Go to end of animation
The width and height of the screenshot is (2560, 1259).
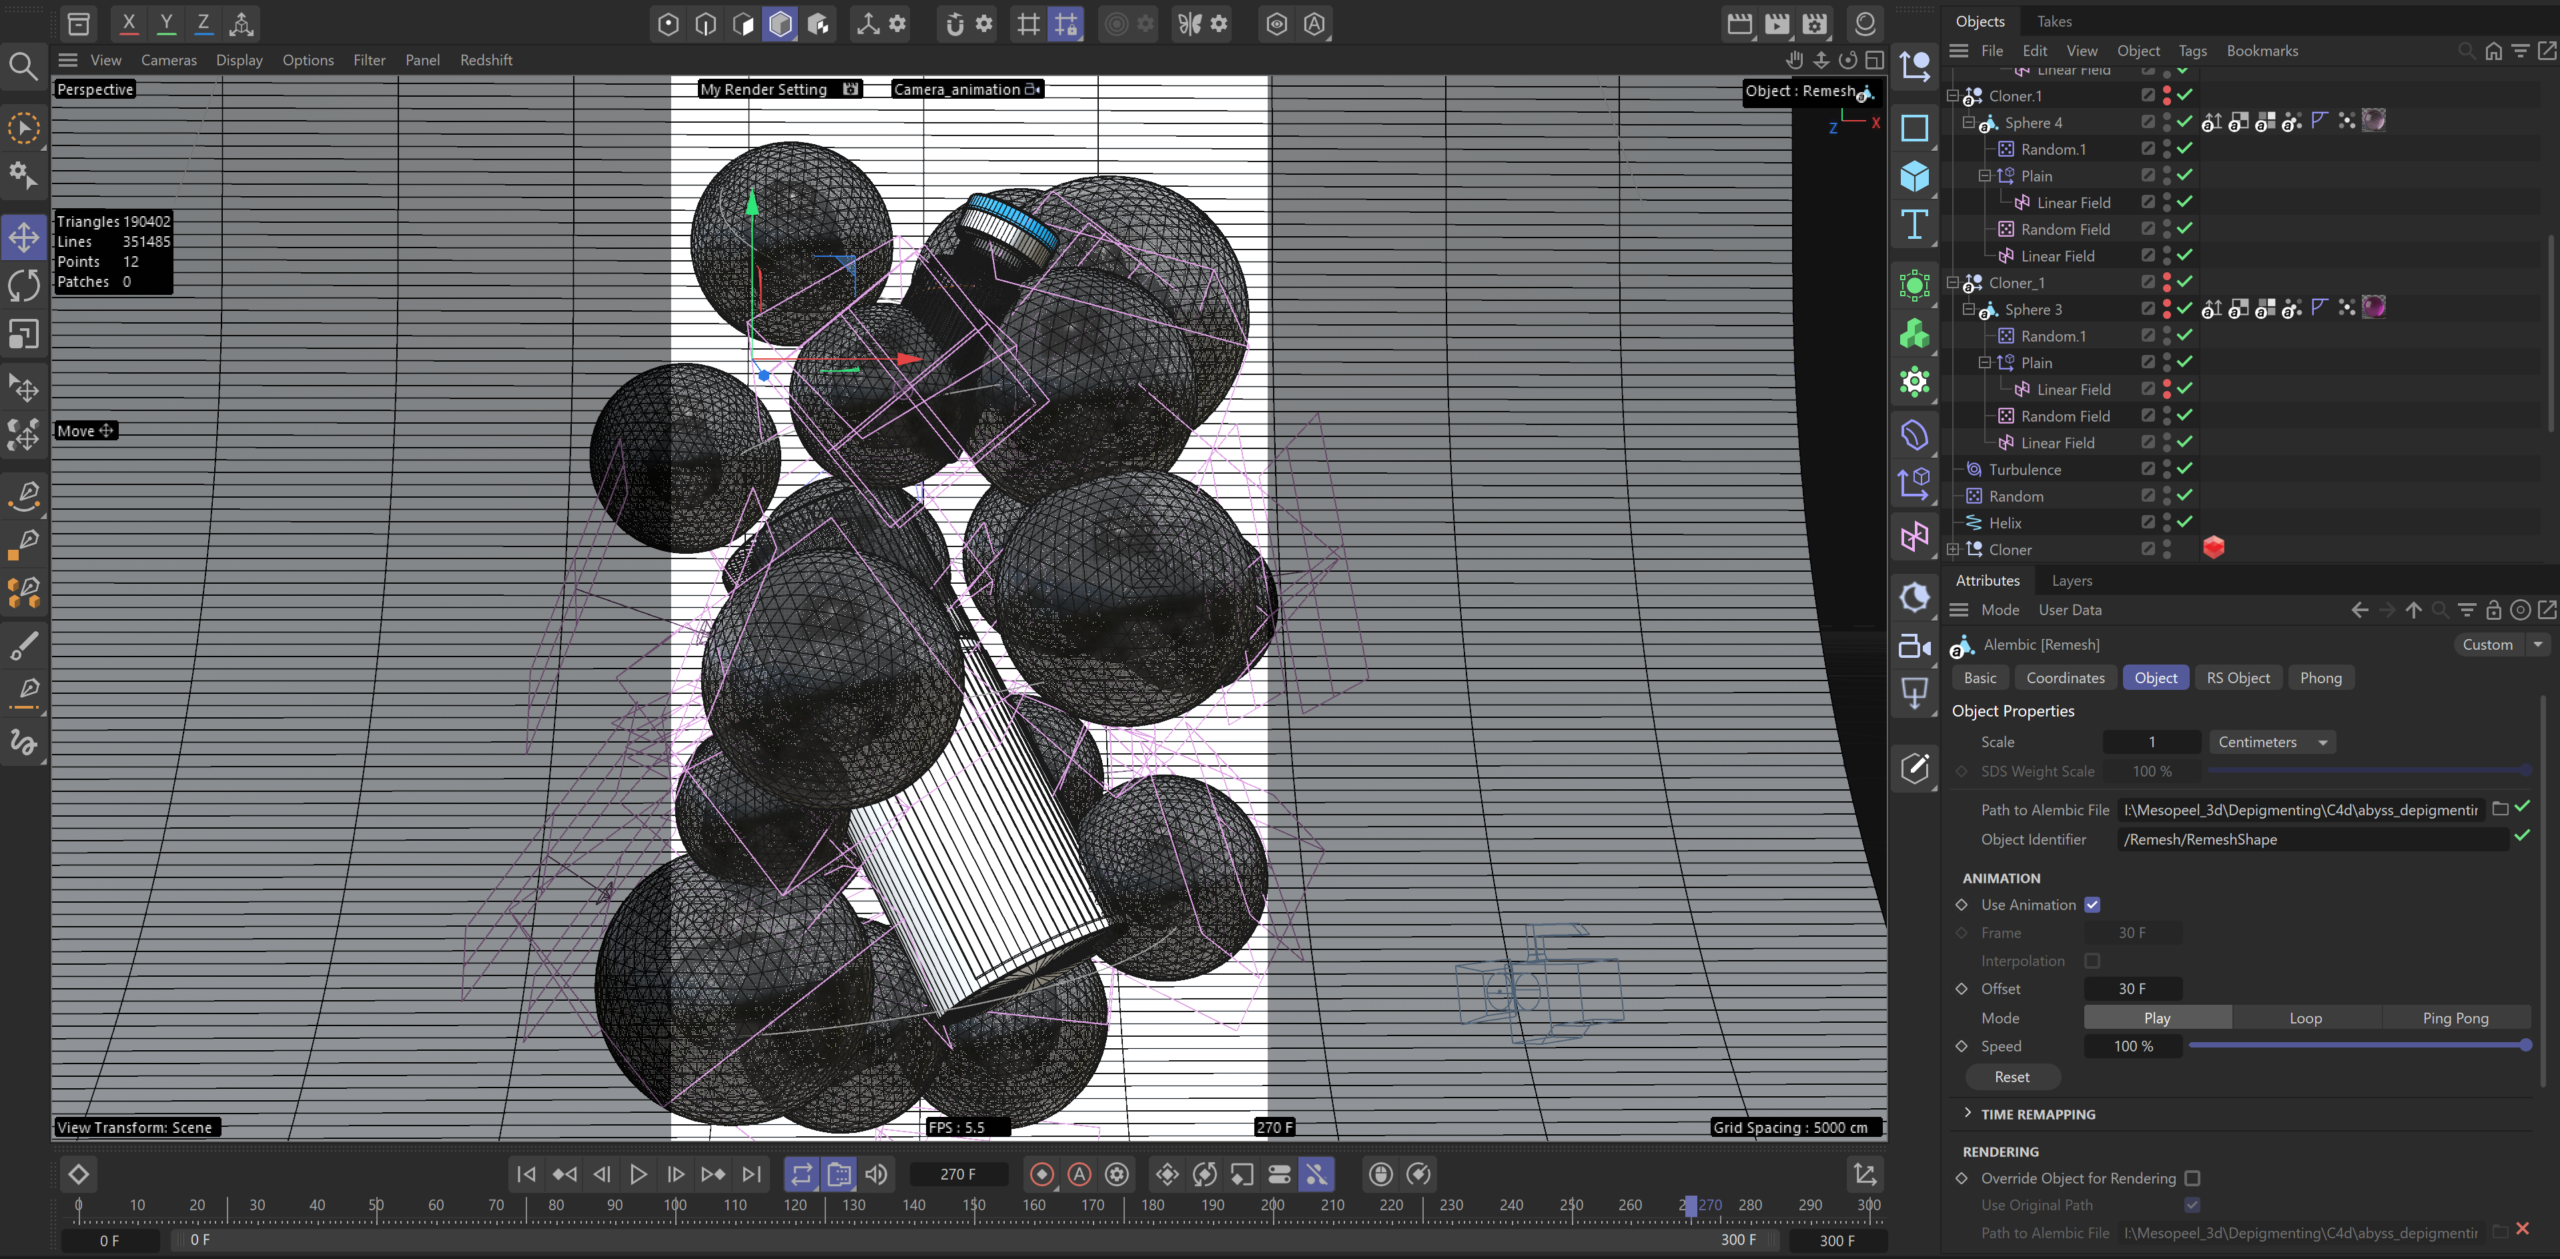tap(751, 1174)
